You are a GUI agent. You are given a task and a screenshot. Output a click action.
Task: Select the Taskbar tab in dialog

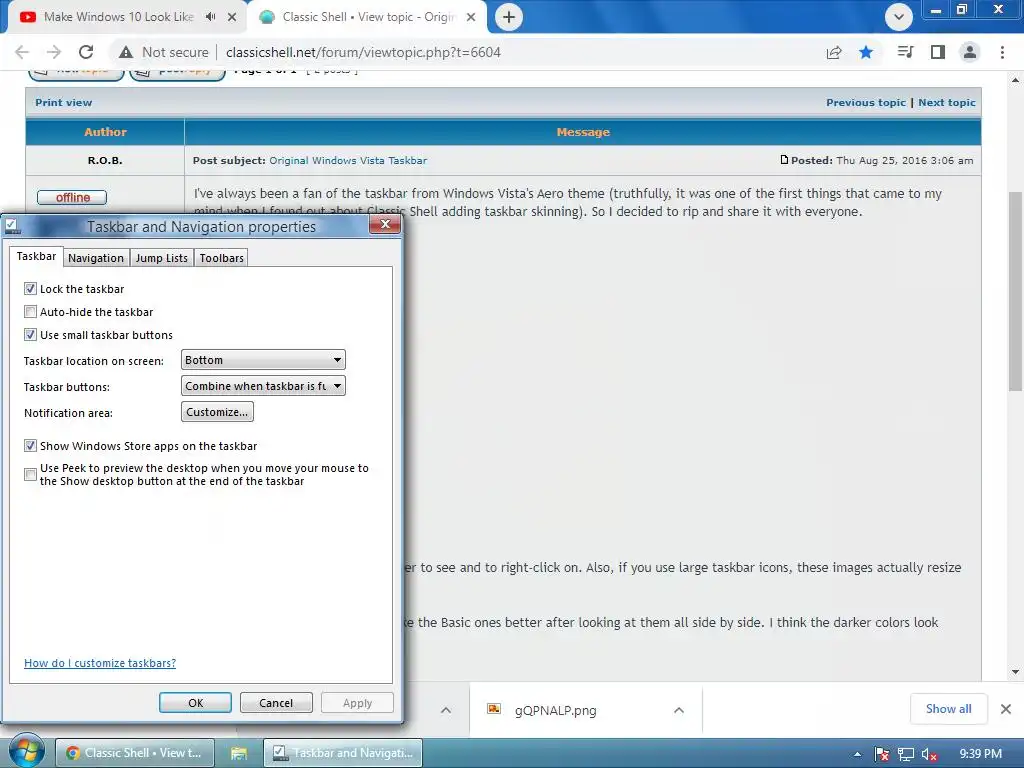[x=37, y=257]
